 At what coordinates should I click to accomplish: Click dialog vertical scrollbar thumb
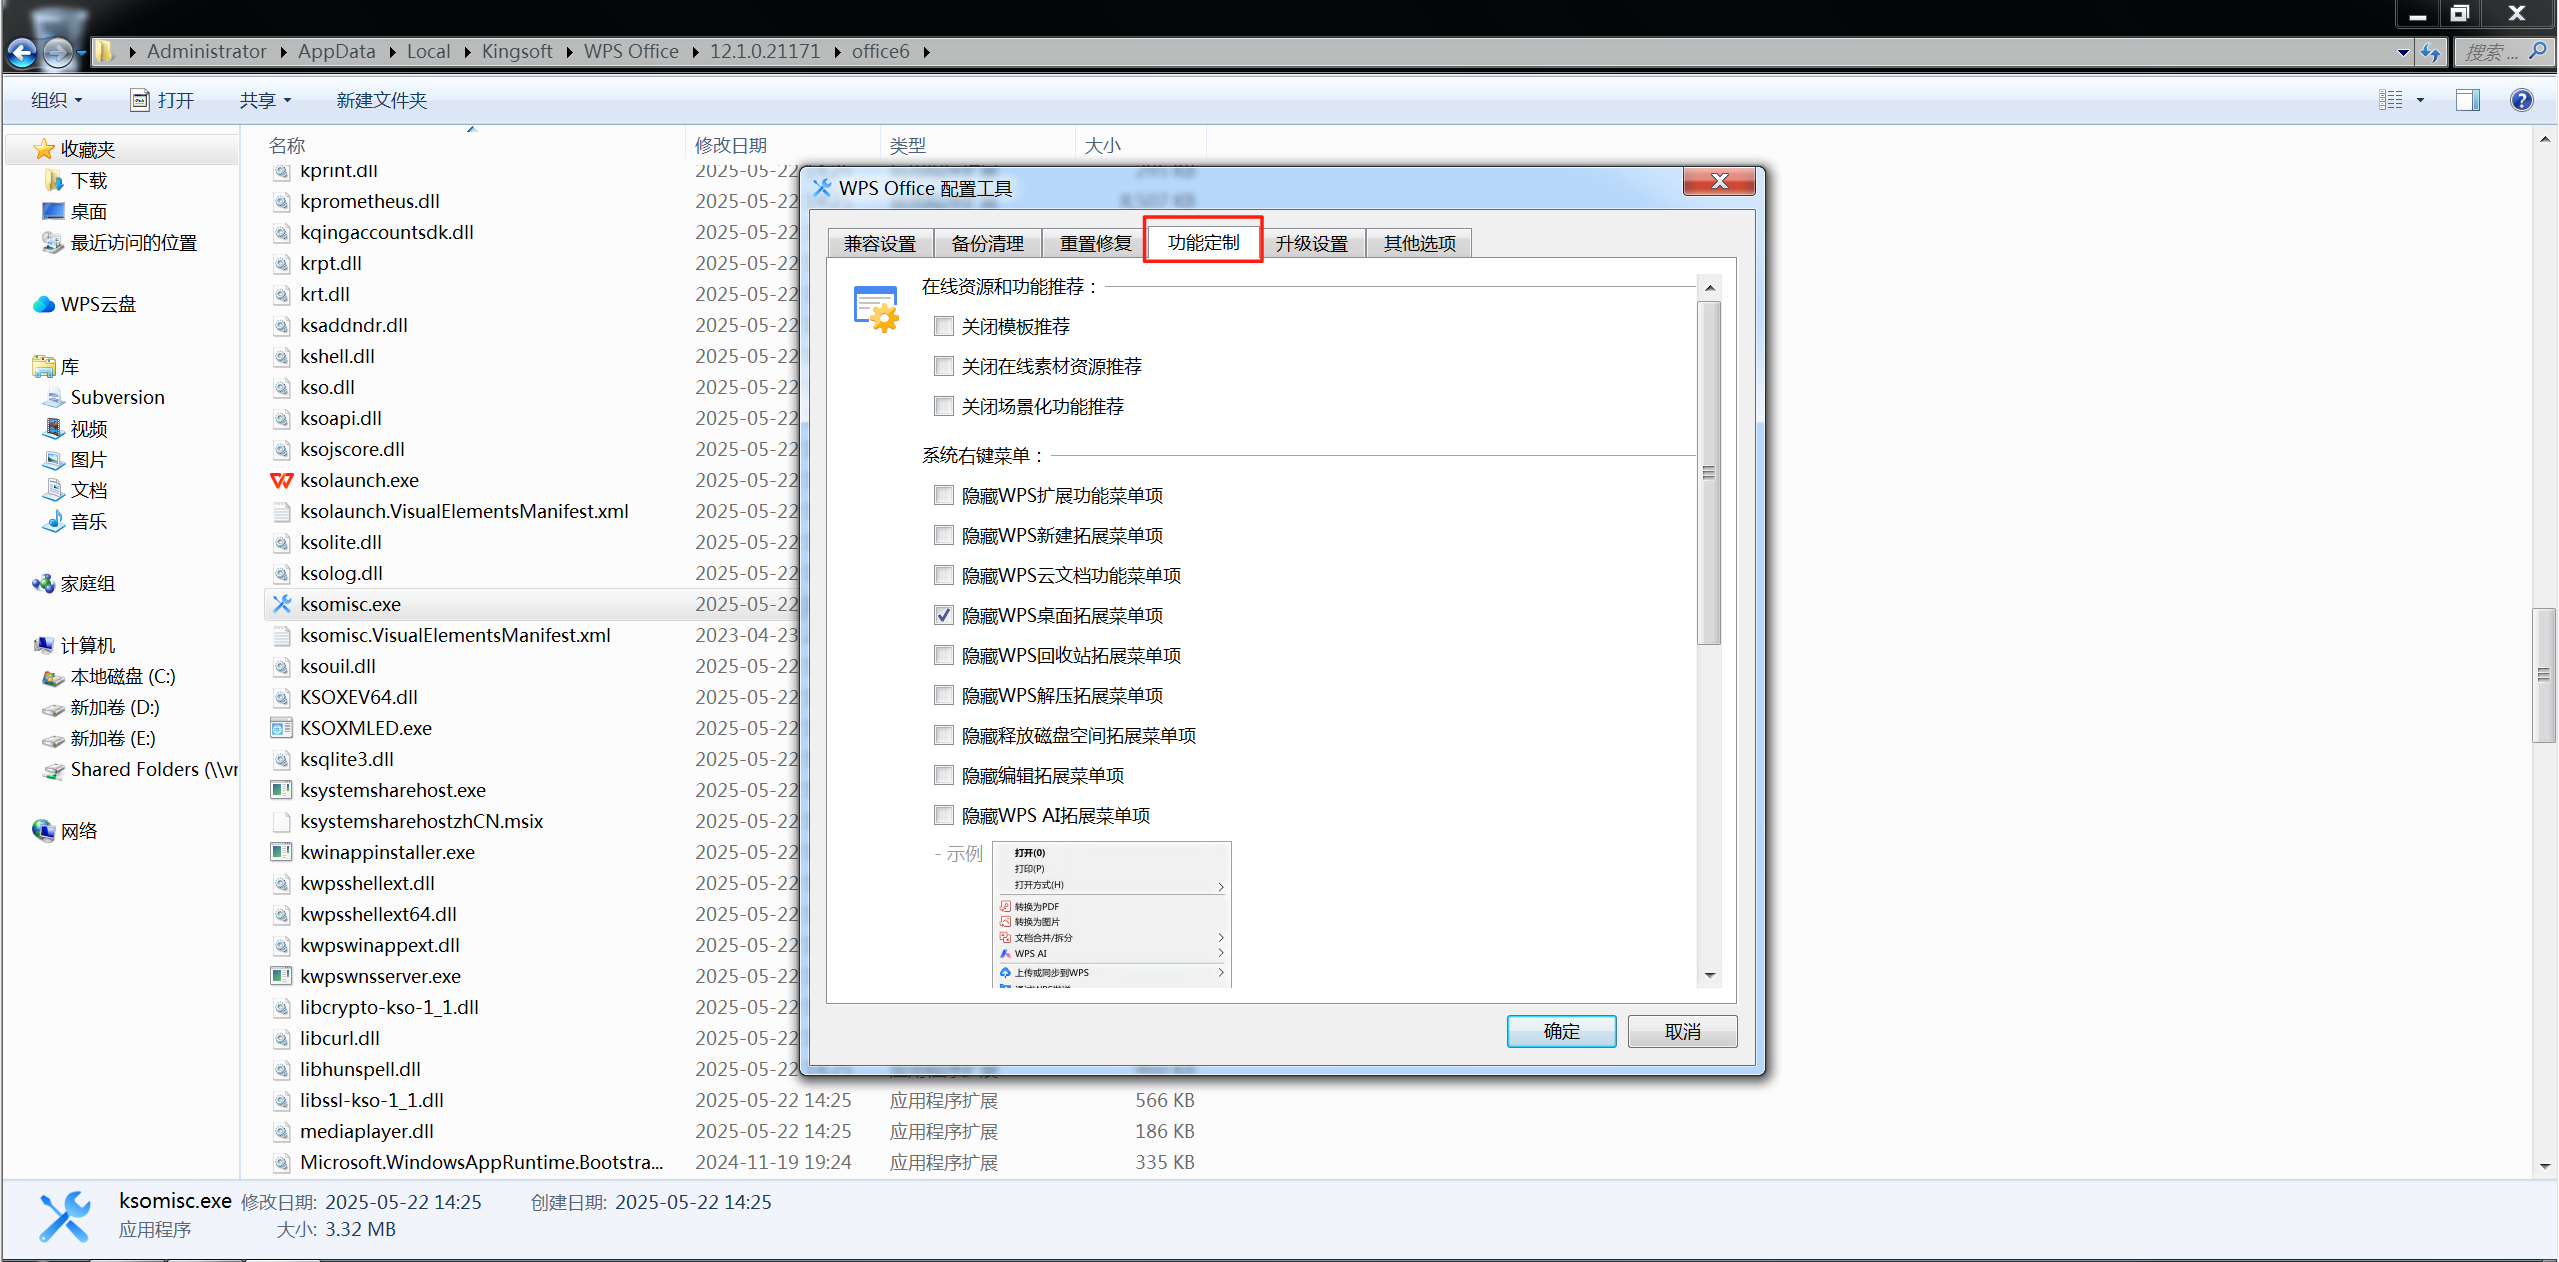[1710, 472]
